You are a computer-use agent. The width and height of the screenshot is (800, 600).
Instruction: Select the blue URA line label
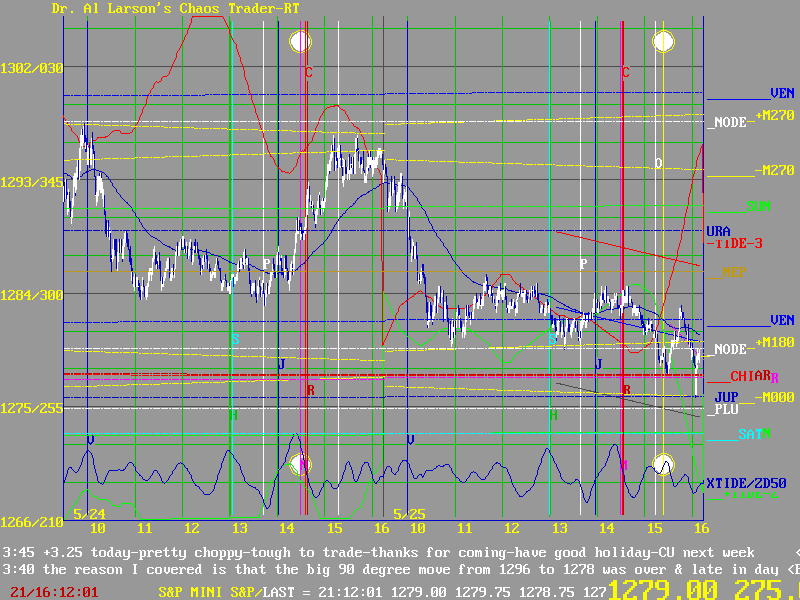(x=718, y=230)
